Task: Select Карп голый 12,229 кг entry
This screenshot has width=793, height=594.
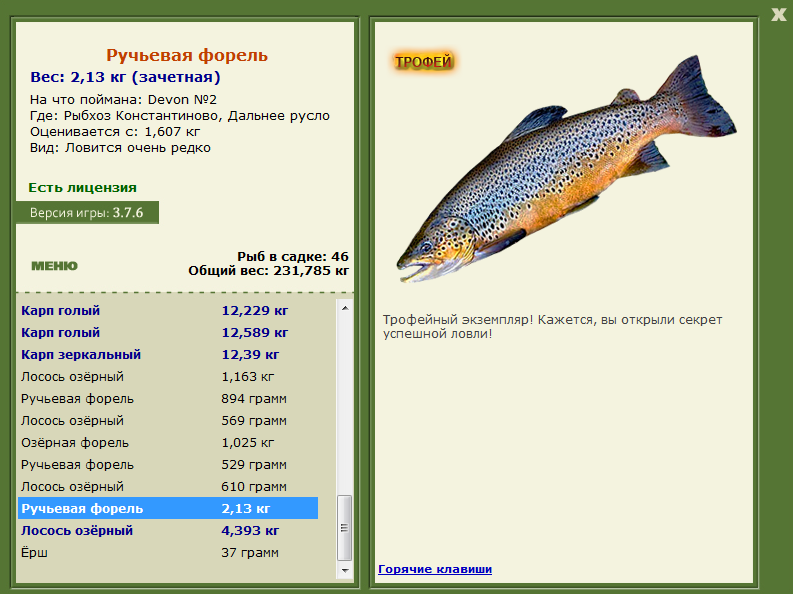Action: [168, 310]
